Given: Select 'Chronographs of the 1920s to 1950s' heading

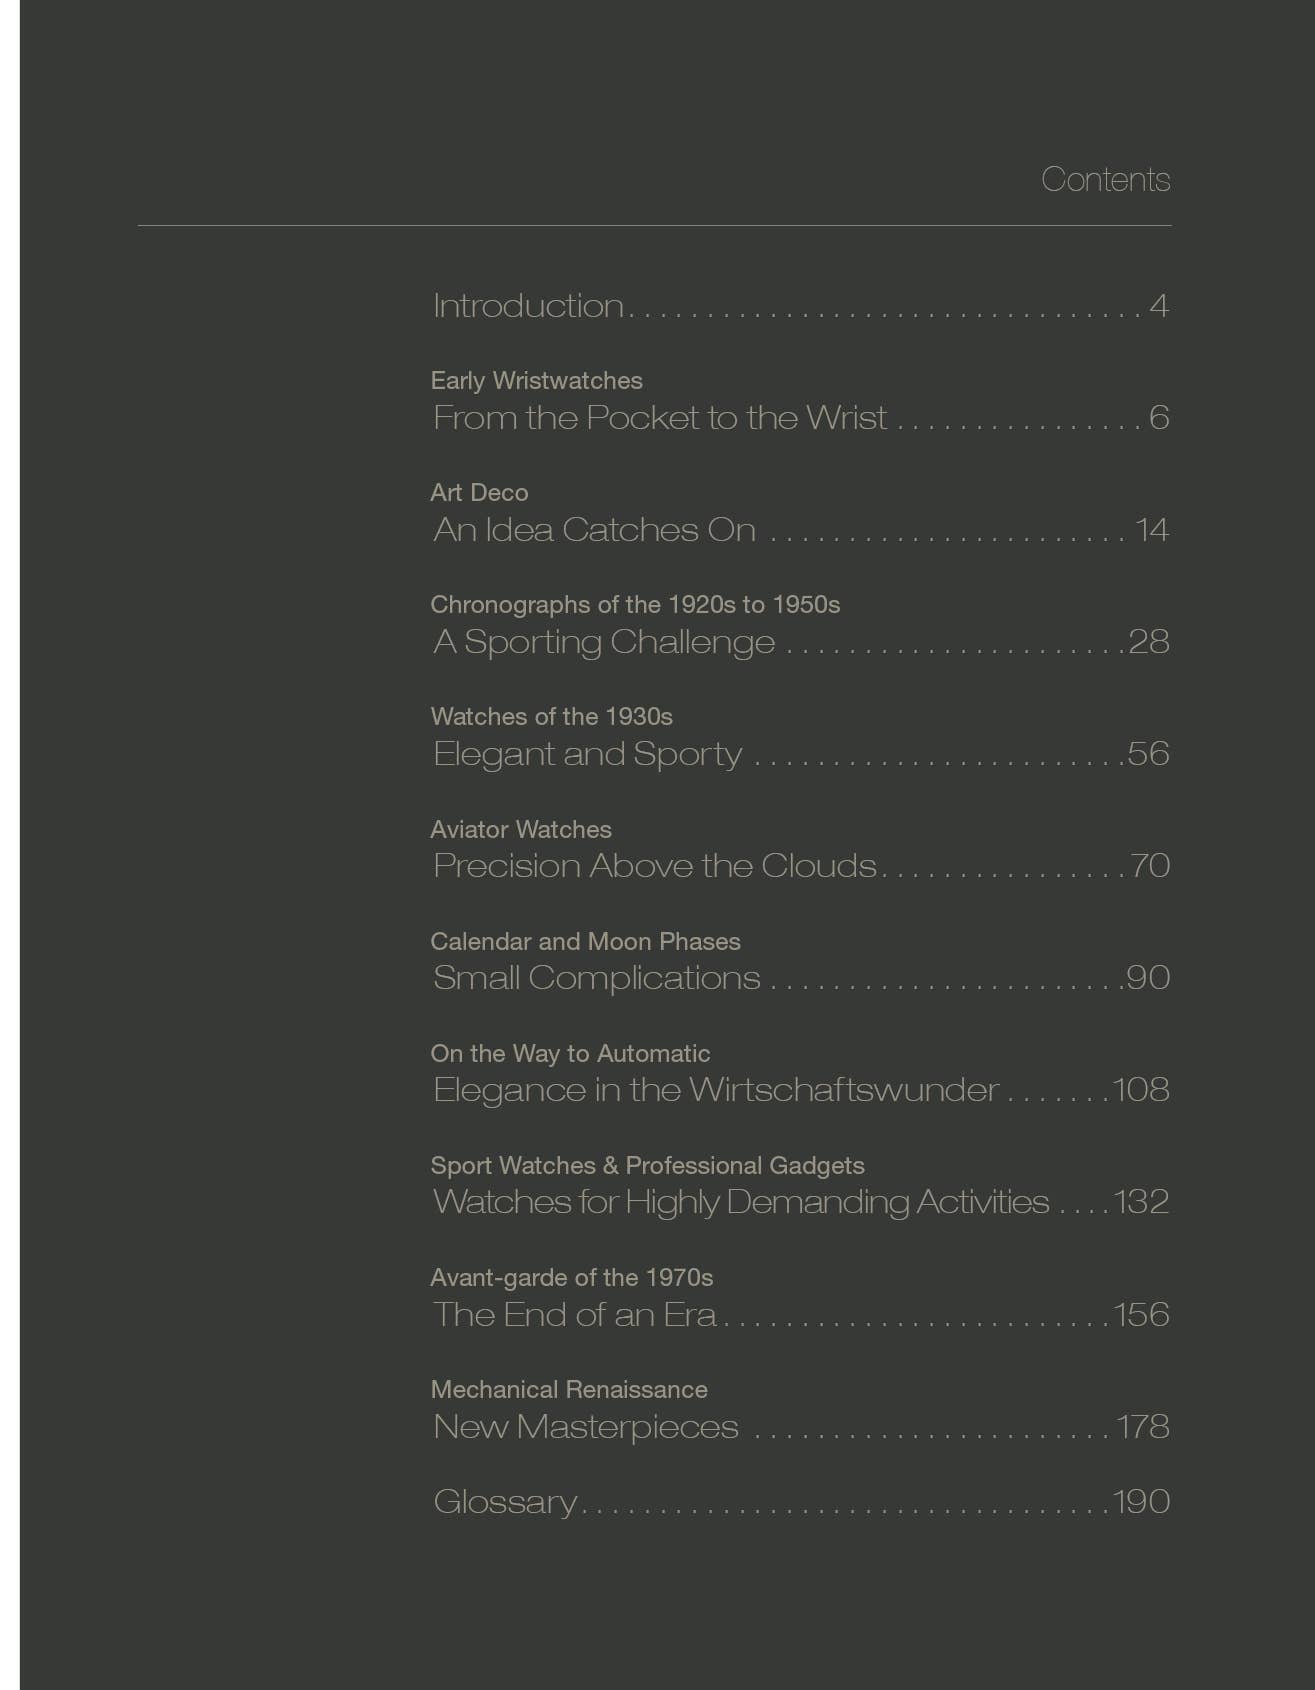Looking at the screenshot, I should [635, 605].
